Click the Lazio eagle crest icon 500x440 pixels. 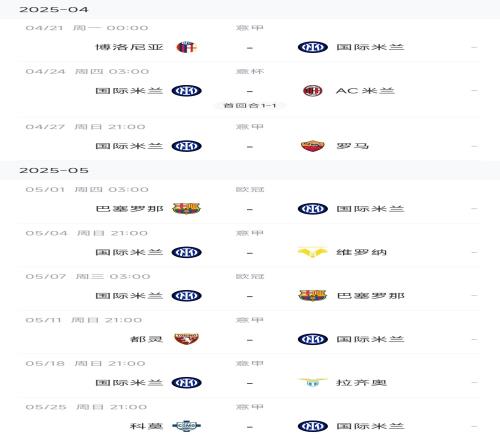312,382
